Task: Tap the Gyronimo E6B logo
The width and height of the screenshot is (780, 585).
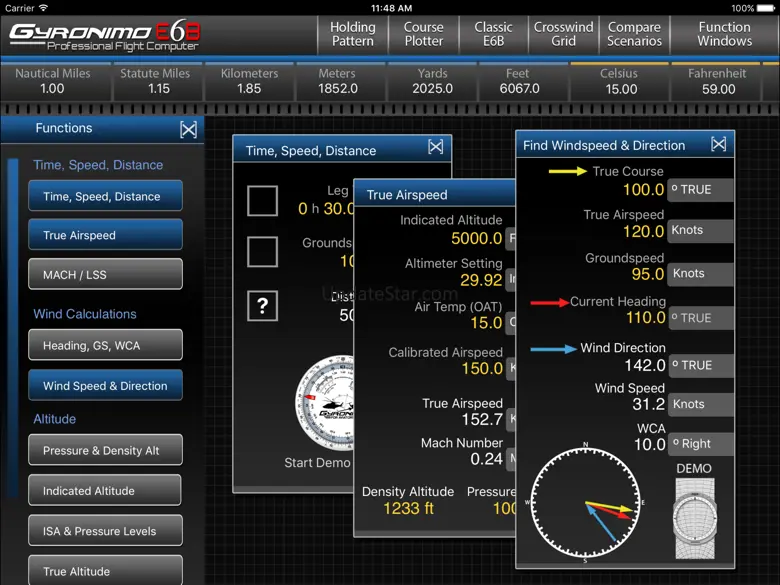Action: (104, 36)
